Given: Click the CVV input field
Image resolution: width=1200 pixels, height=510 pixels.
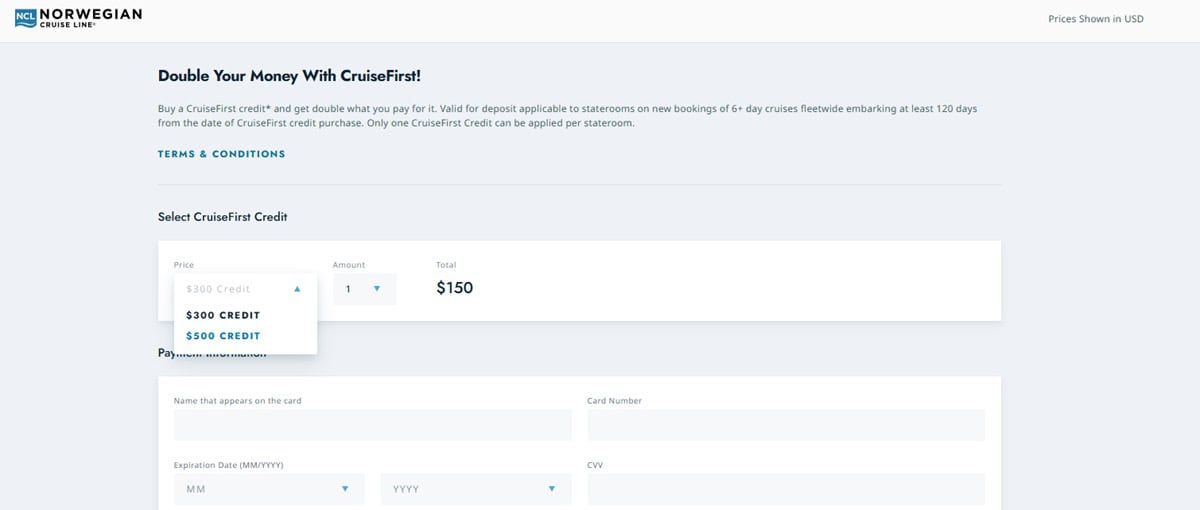Looking at the screenshot, I should coord(785,489).
